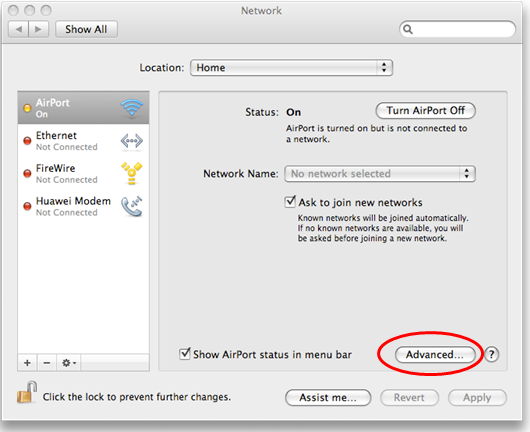
Task: Click the yellow FireWire icon
Action: [131, 173]
